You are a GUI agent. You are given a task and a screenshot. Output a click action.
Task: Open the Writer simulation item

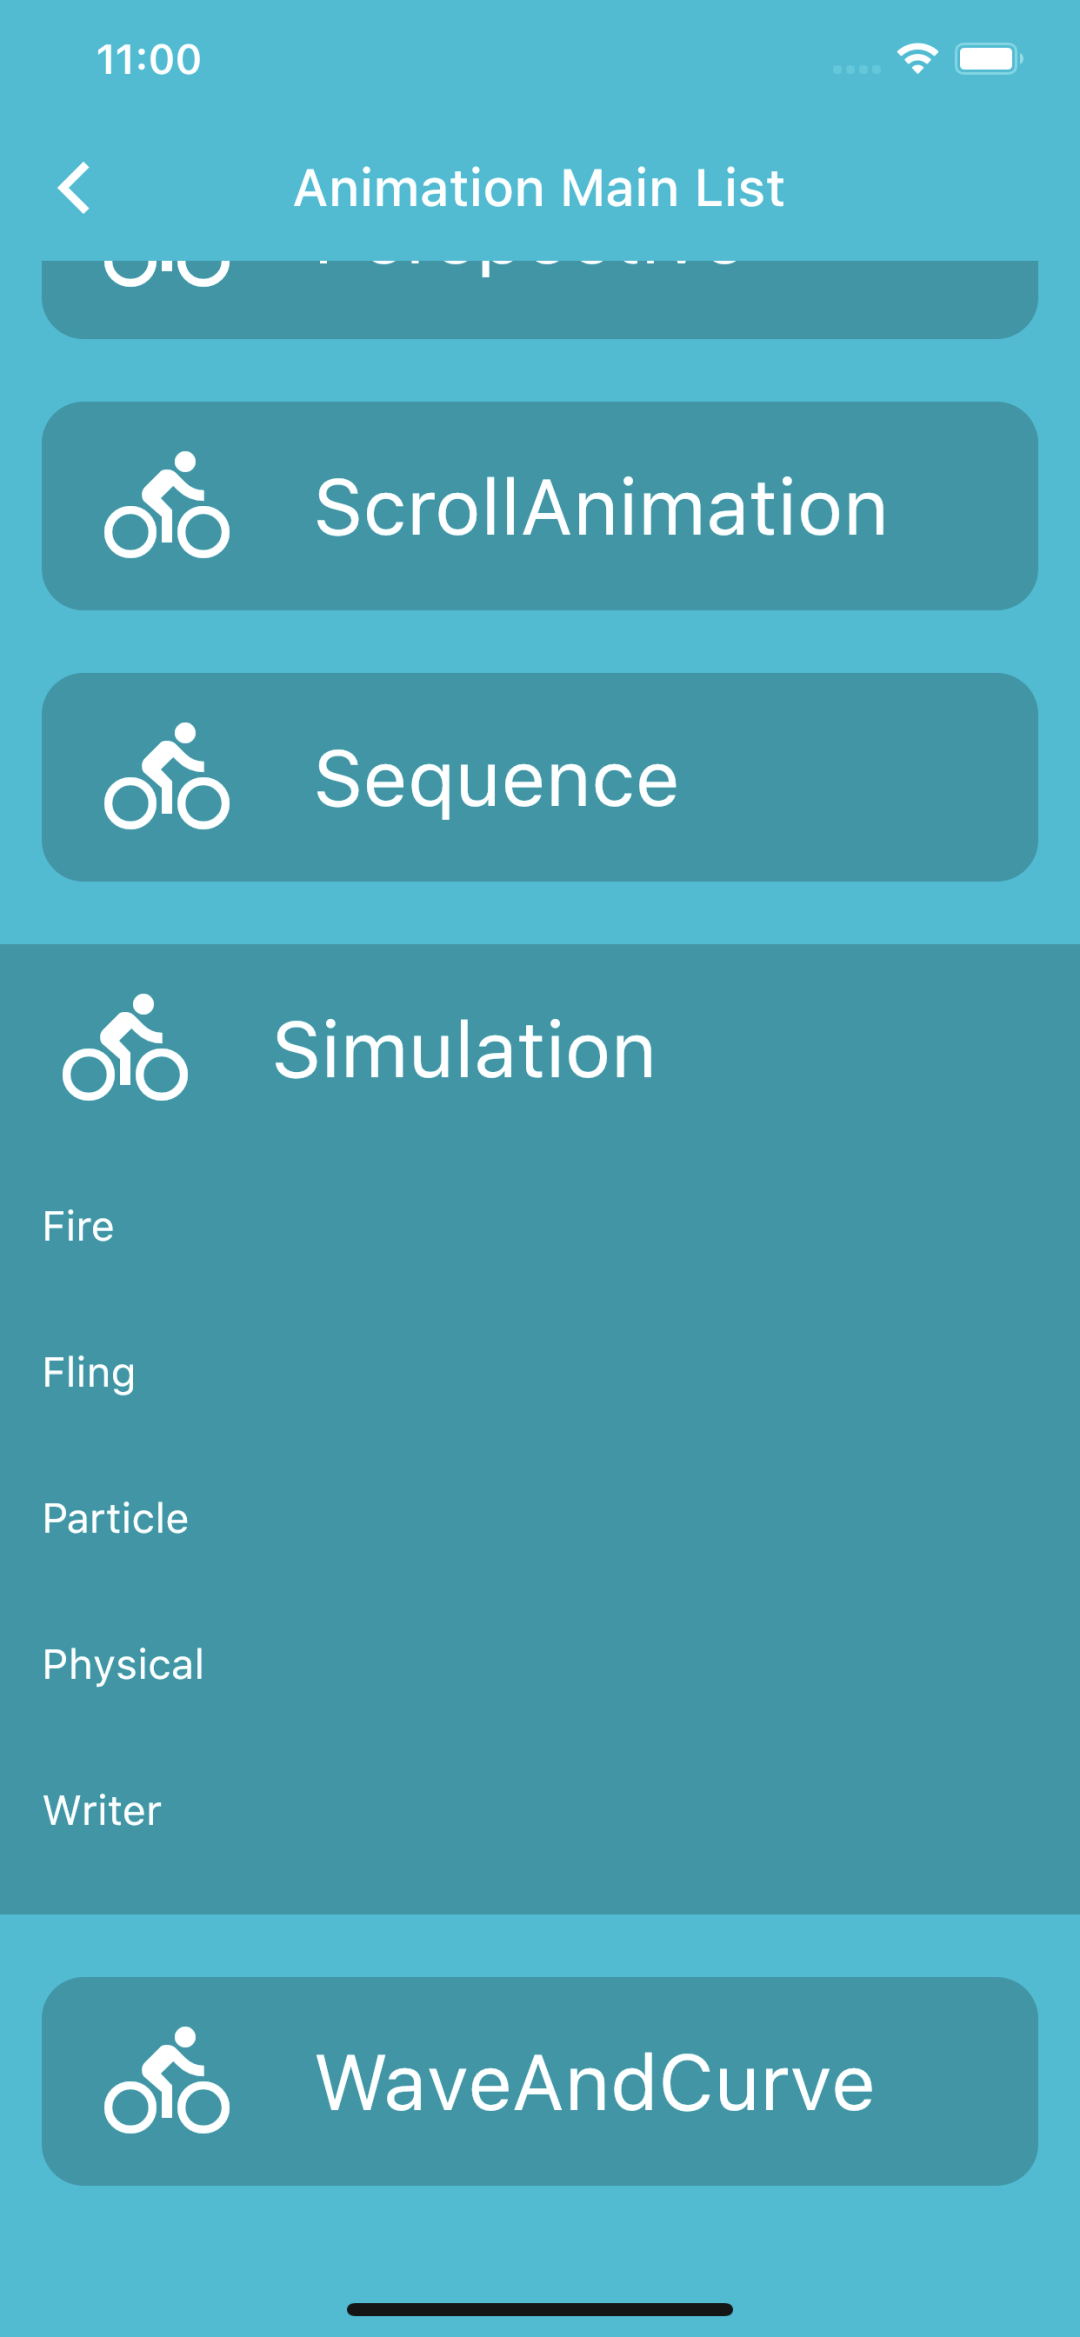coord(103,1811)
